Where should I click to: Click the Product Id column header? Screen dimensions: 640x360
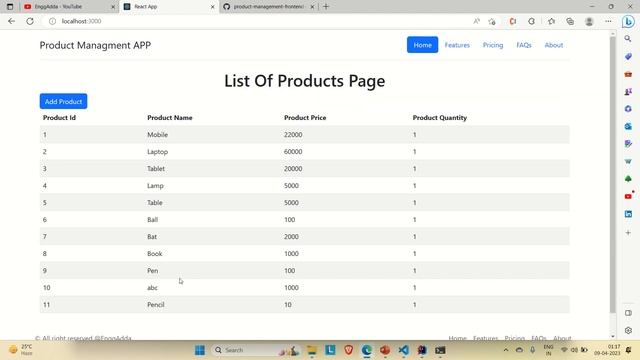click(59, 118)
